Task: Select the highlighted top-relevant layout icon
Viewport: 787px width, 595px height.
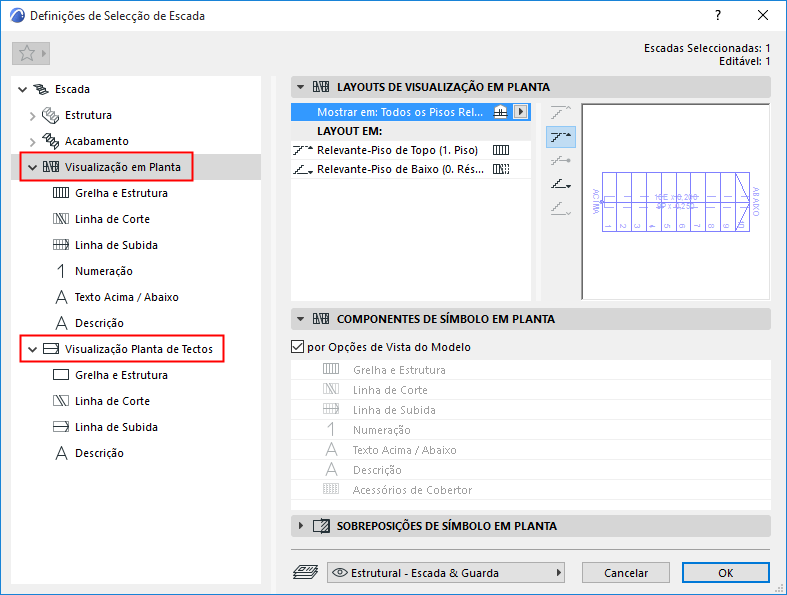Action: pos(561,137)
